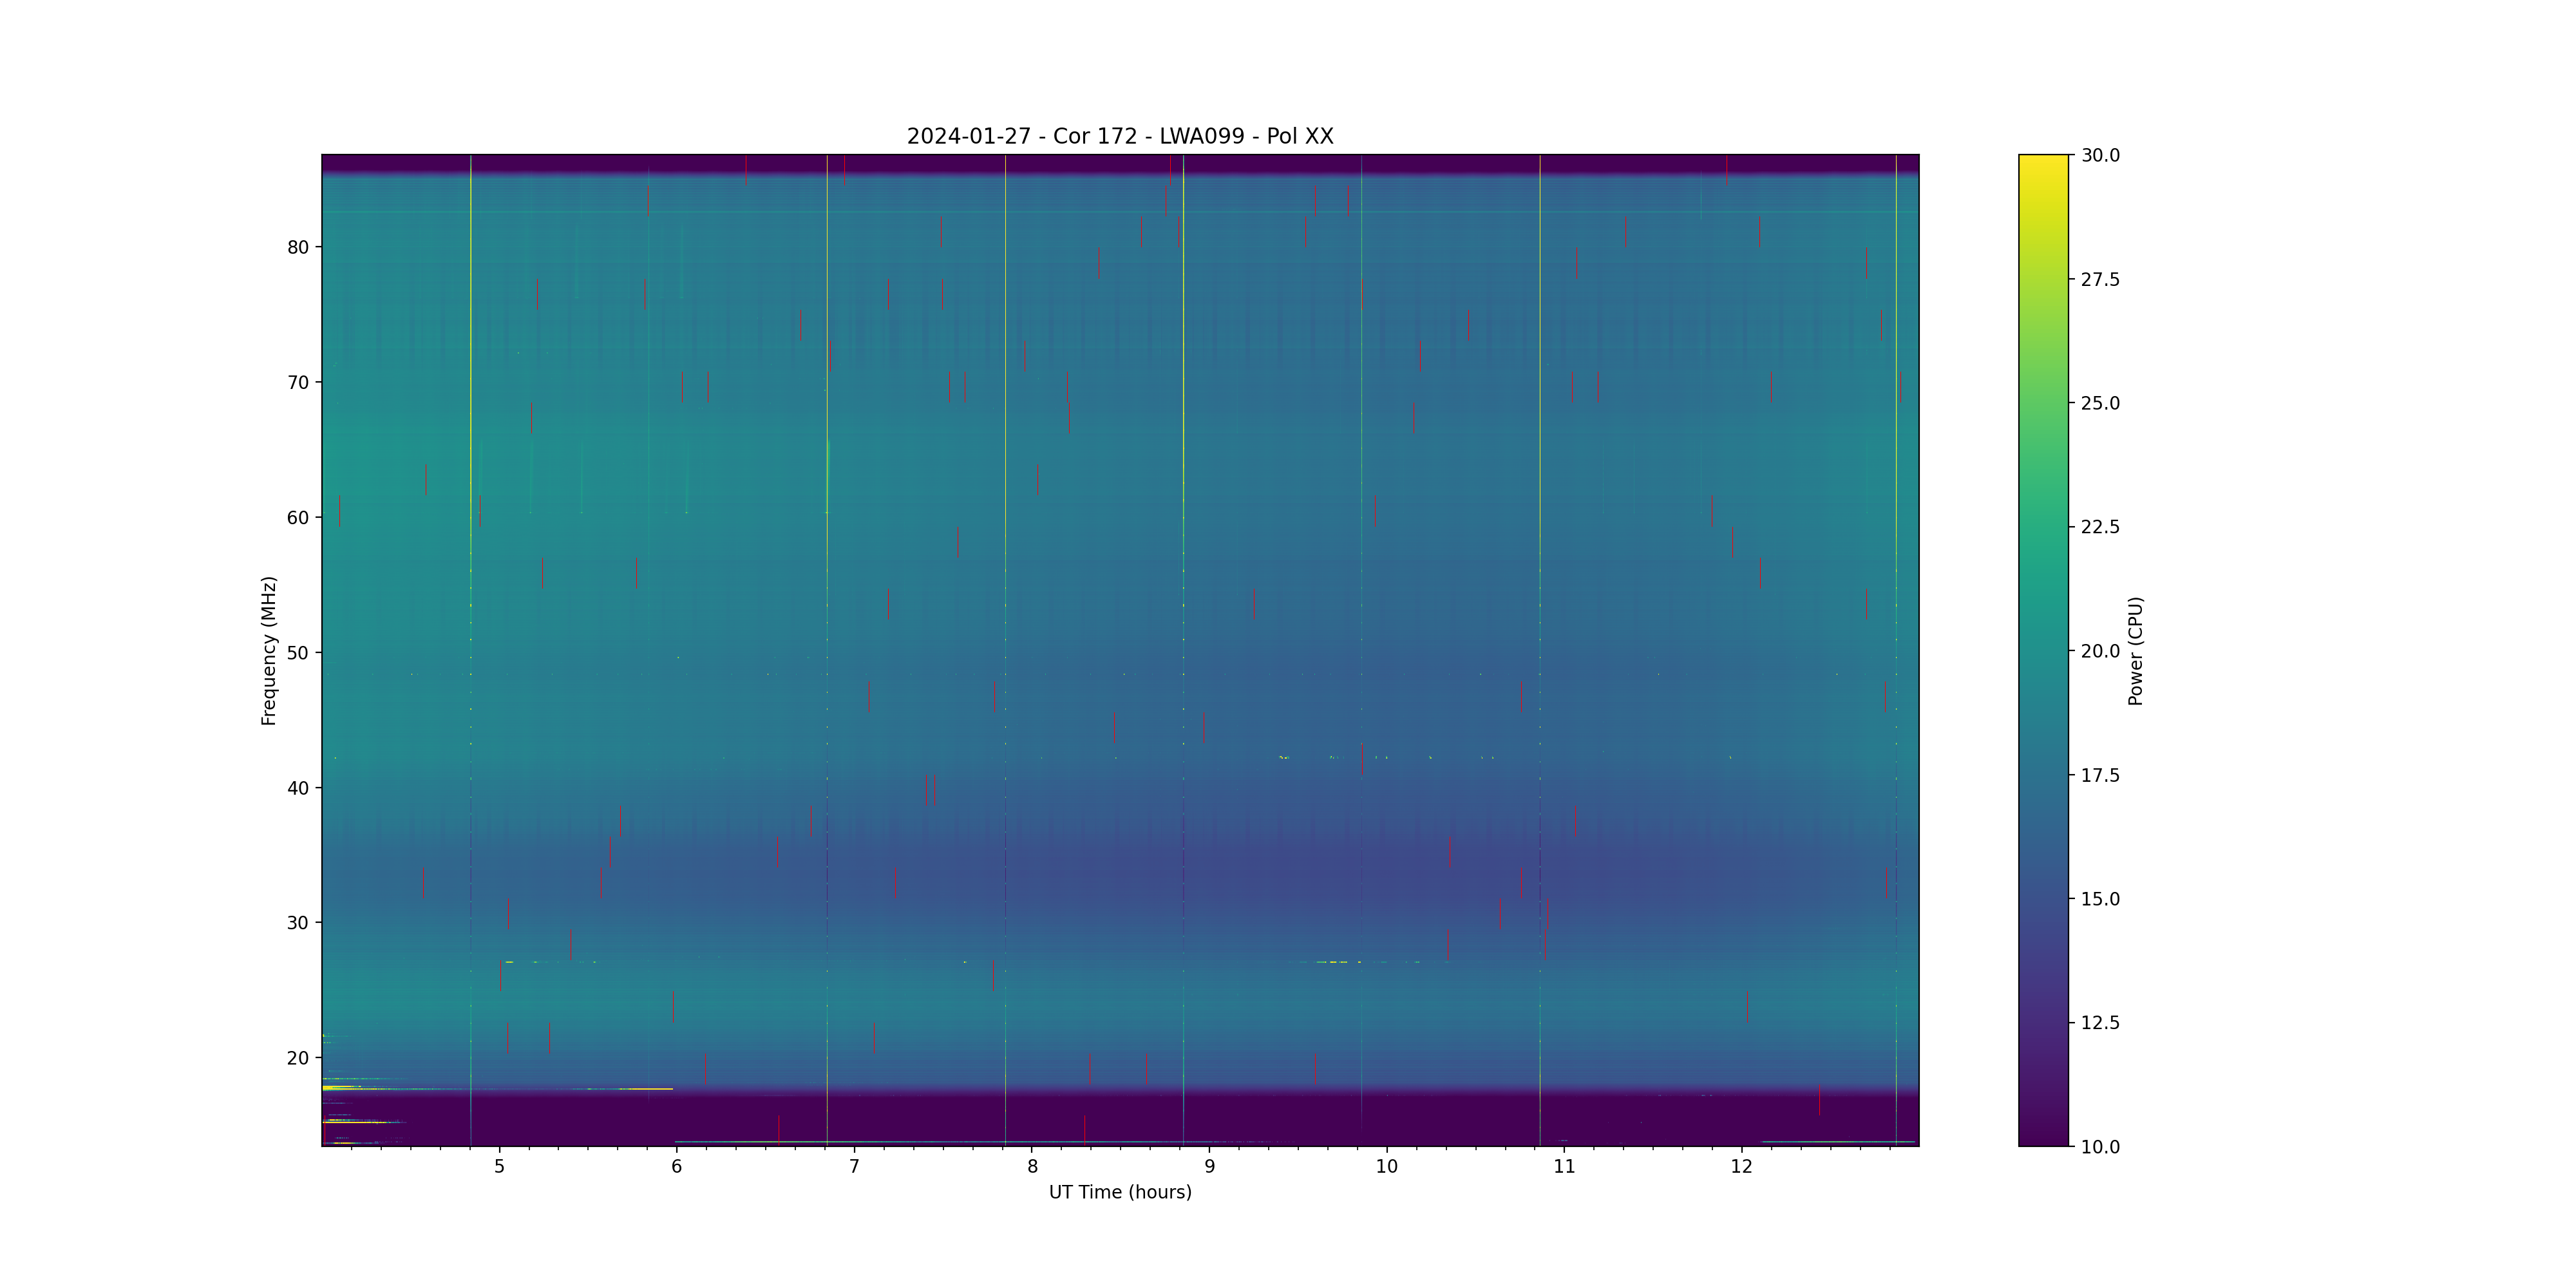
Task: Click the y-axis tick label 50
Action: pos(298,653)
